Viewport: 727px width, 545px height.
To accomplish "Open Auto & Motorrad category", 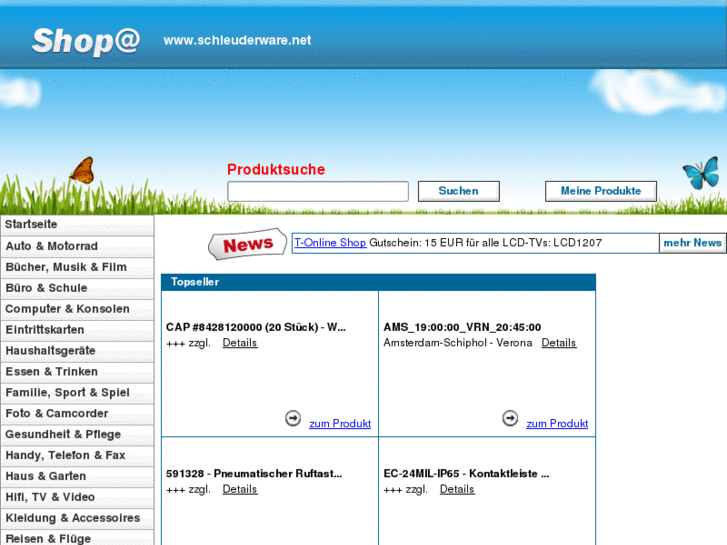I will [77, 246].
